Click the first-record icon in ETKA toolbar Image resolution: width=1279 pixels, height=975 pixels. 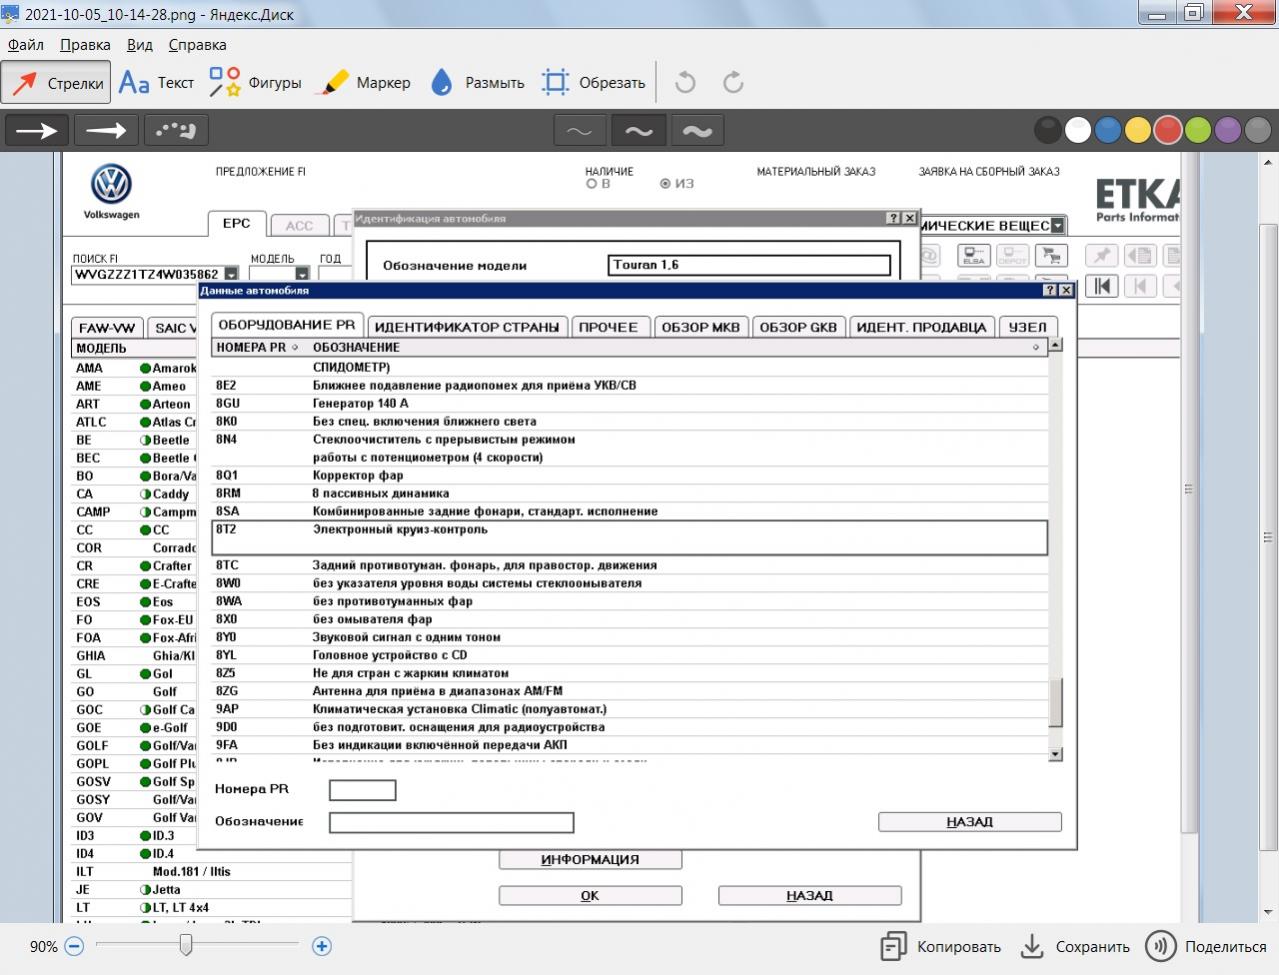[1102, 286]
